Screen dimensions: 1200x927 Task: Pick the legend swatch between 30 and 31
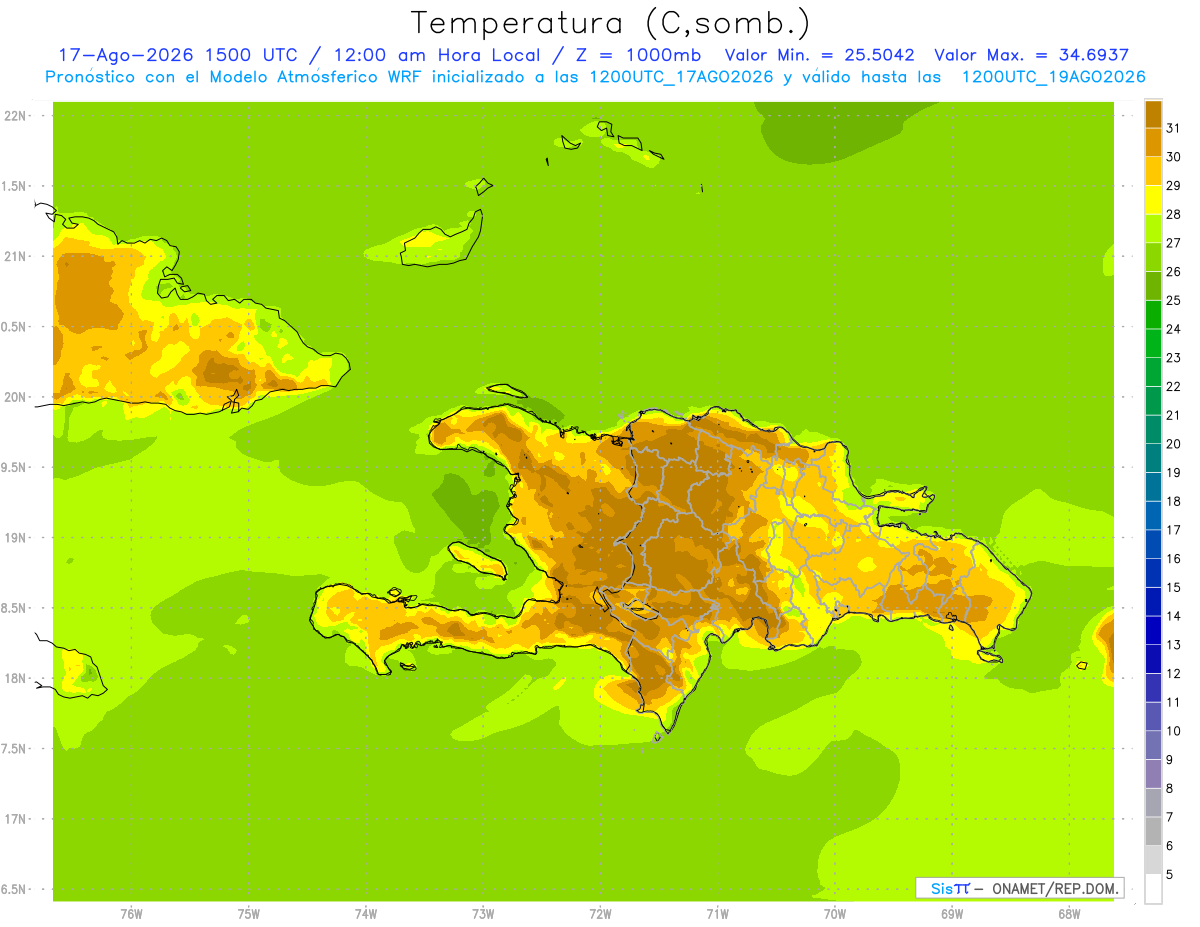(x=1153, y=142)
